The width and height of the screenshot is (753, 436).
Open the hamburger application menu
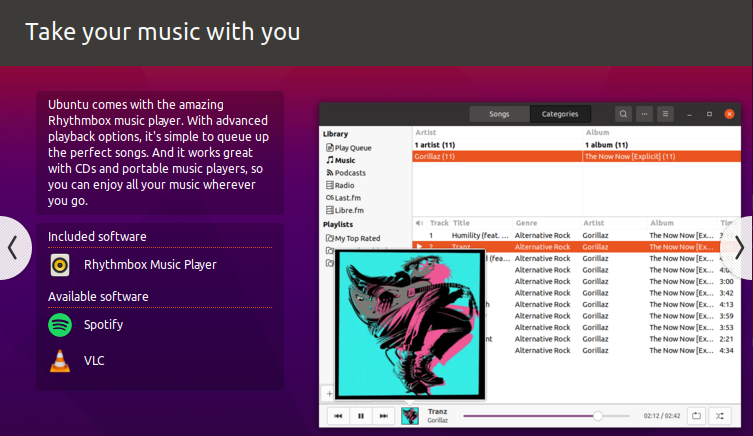click(x=666, y=114)
